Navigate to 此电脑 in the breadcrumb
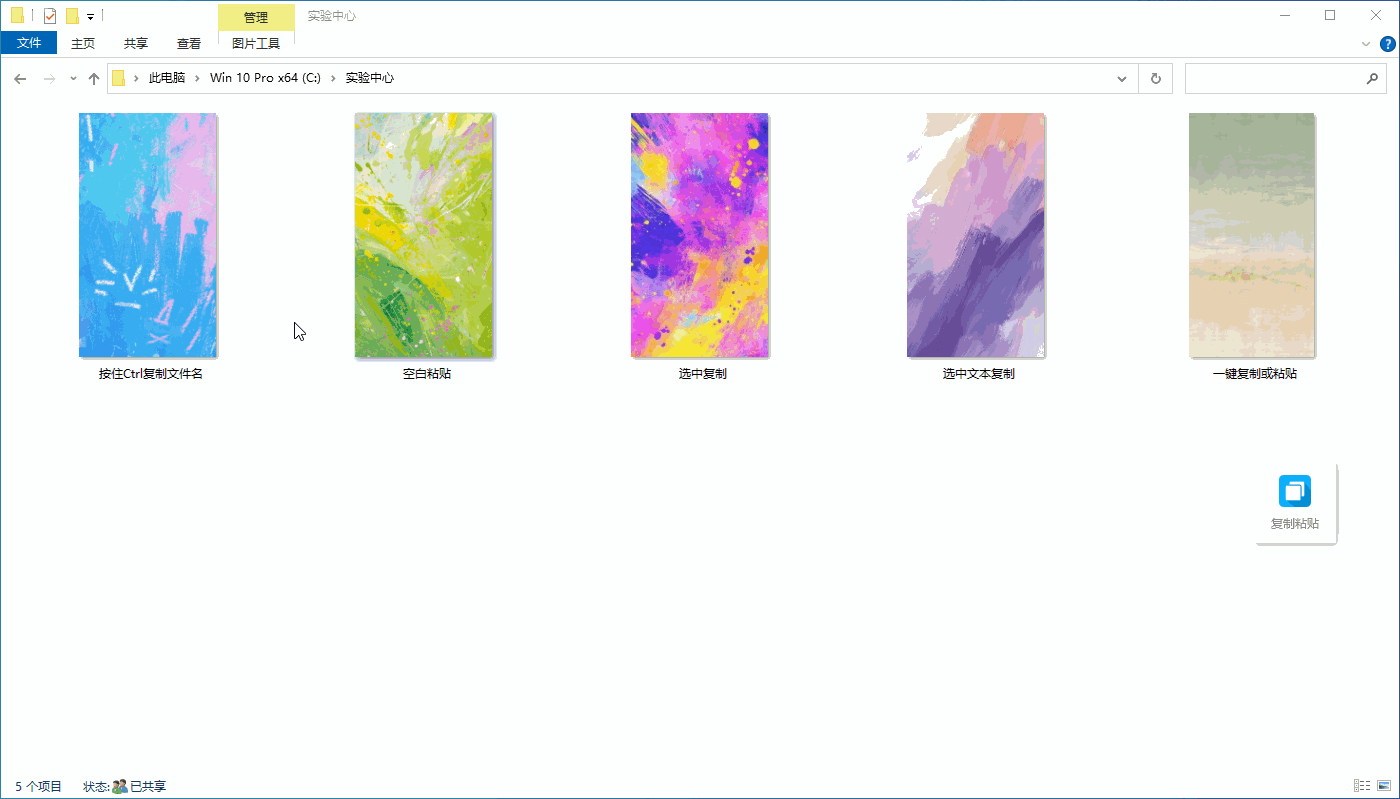 click(x=167, y=78)
